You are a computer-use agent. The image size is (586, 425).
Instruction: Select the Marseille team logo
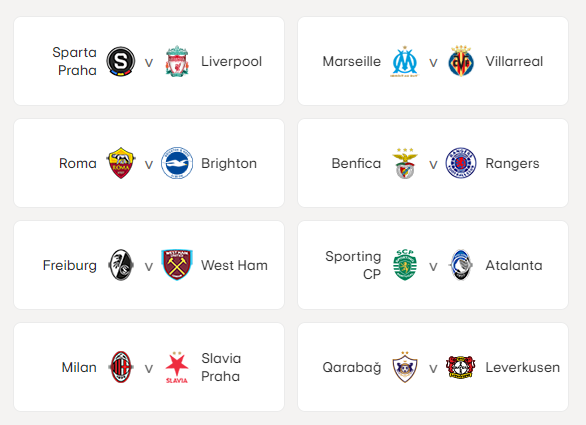(x=405, y=61)
